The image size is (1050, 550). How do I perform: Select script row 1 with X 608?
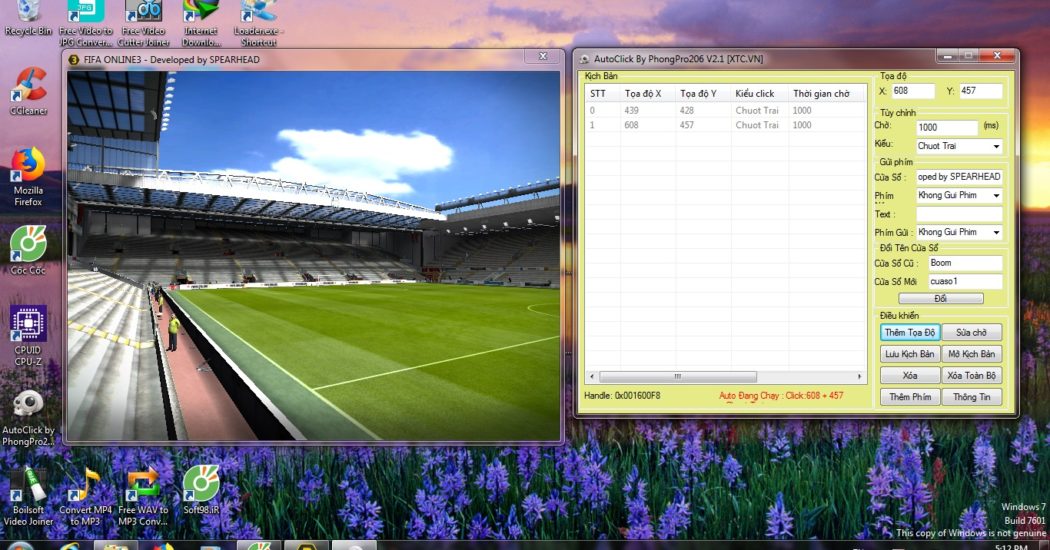coord(726,125)
